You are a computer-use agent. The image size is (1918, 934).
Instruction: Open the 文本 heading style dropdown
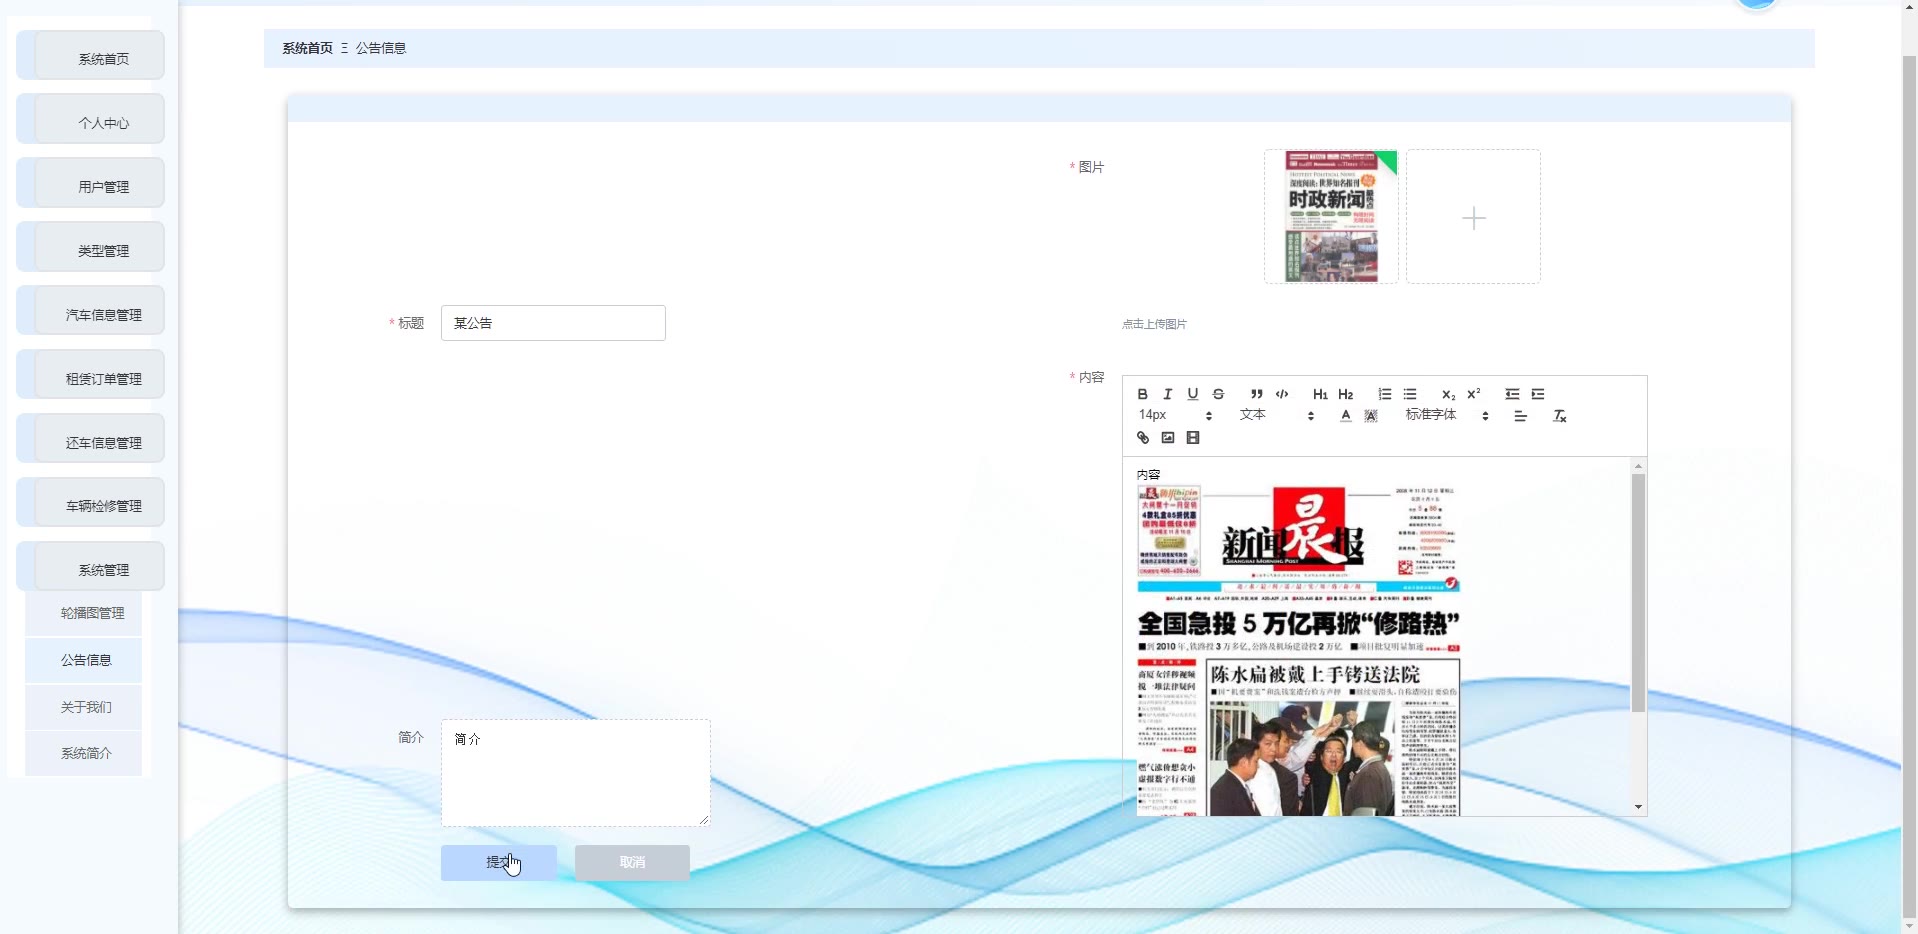pos(1277,415)
